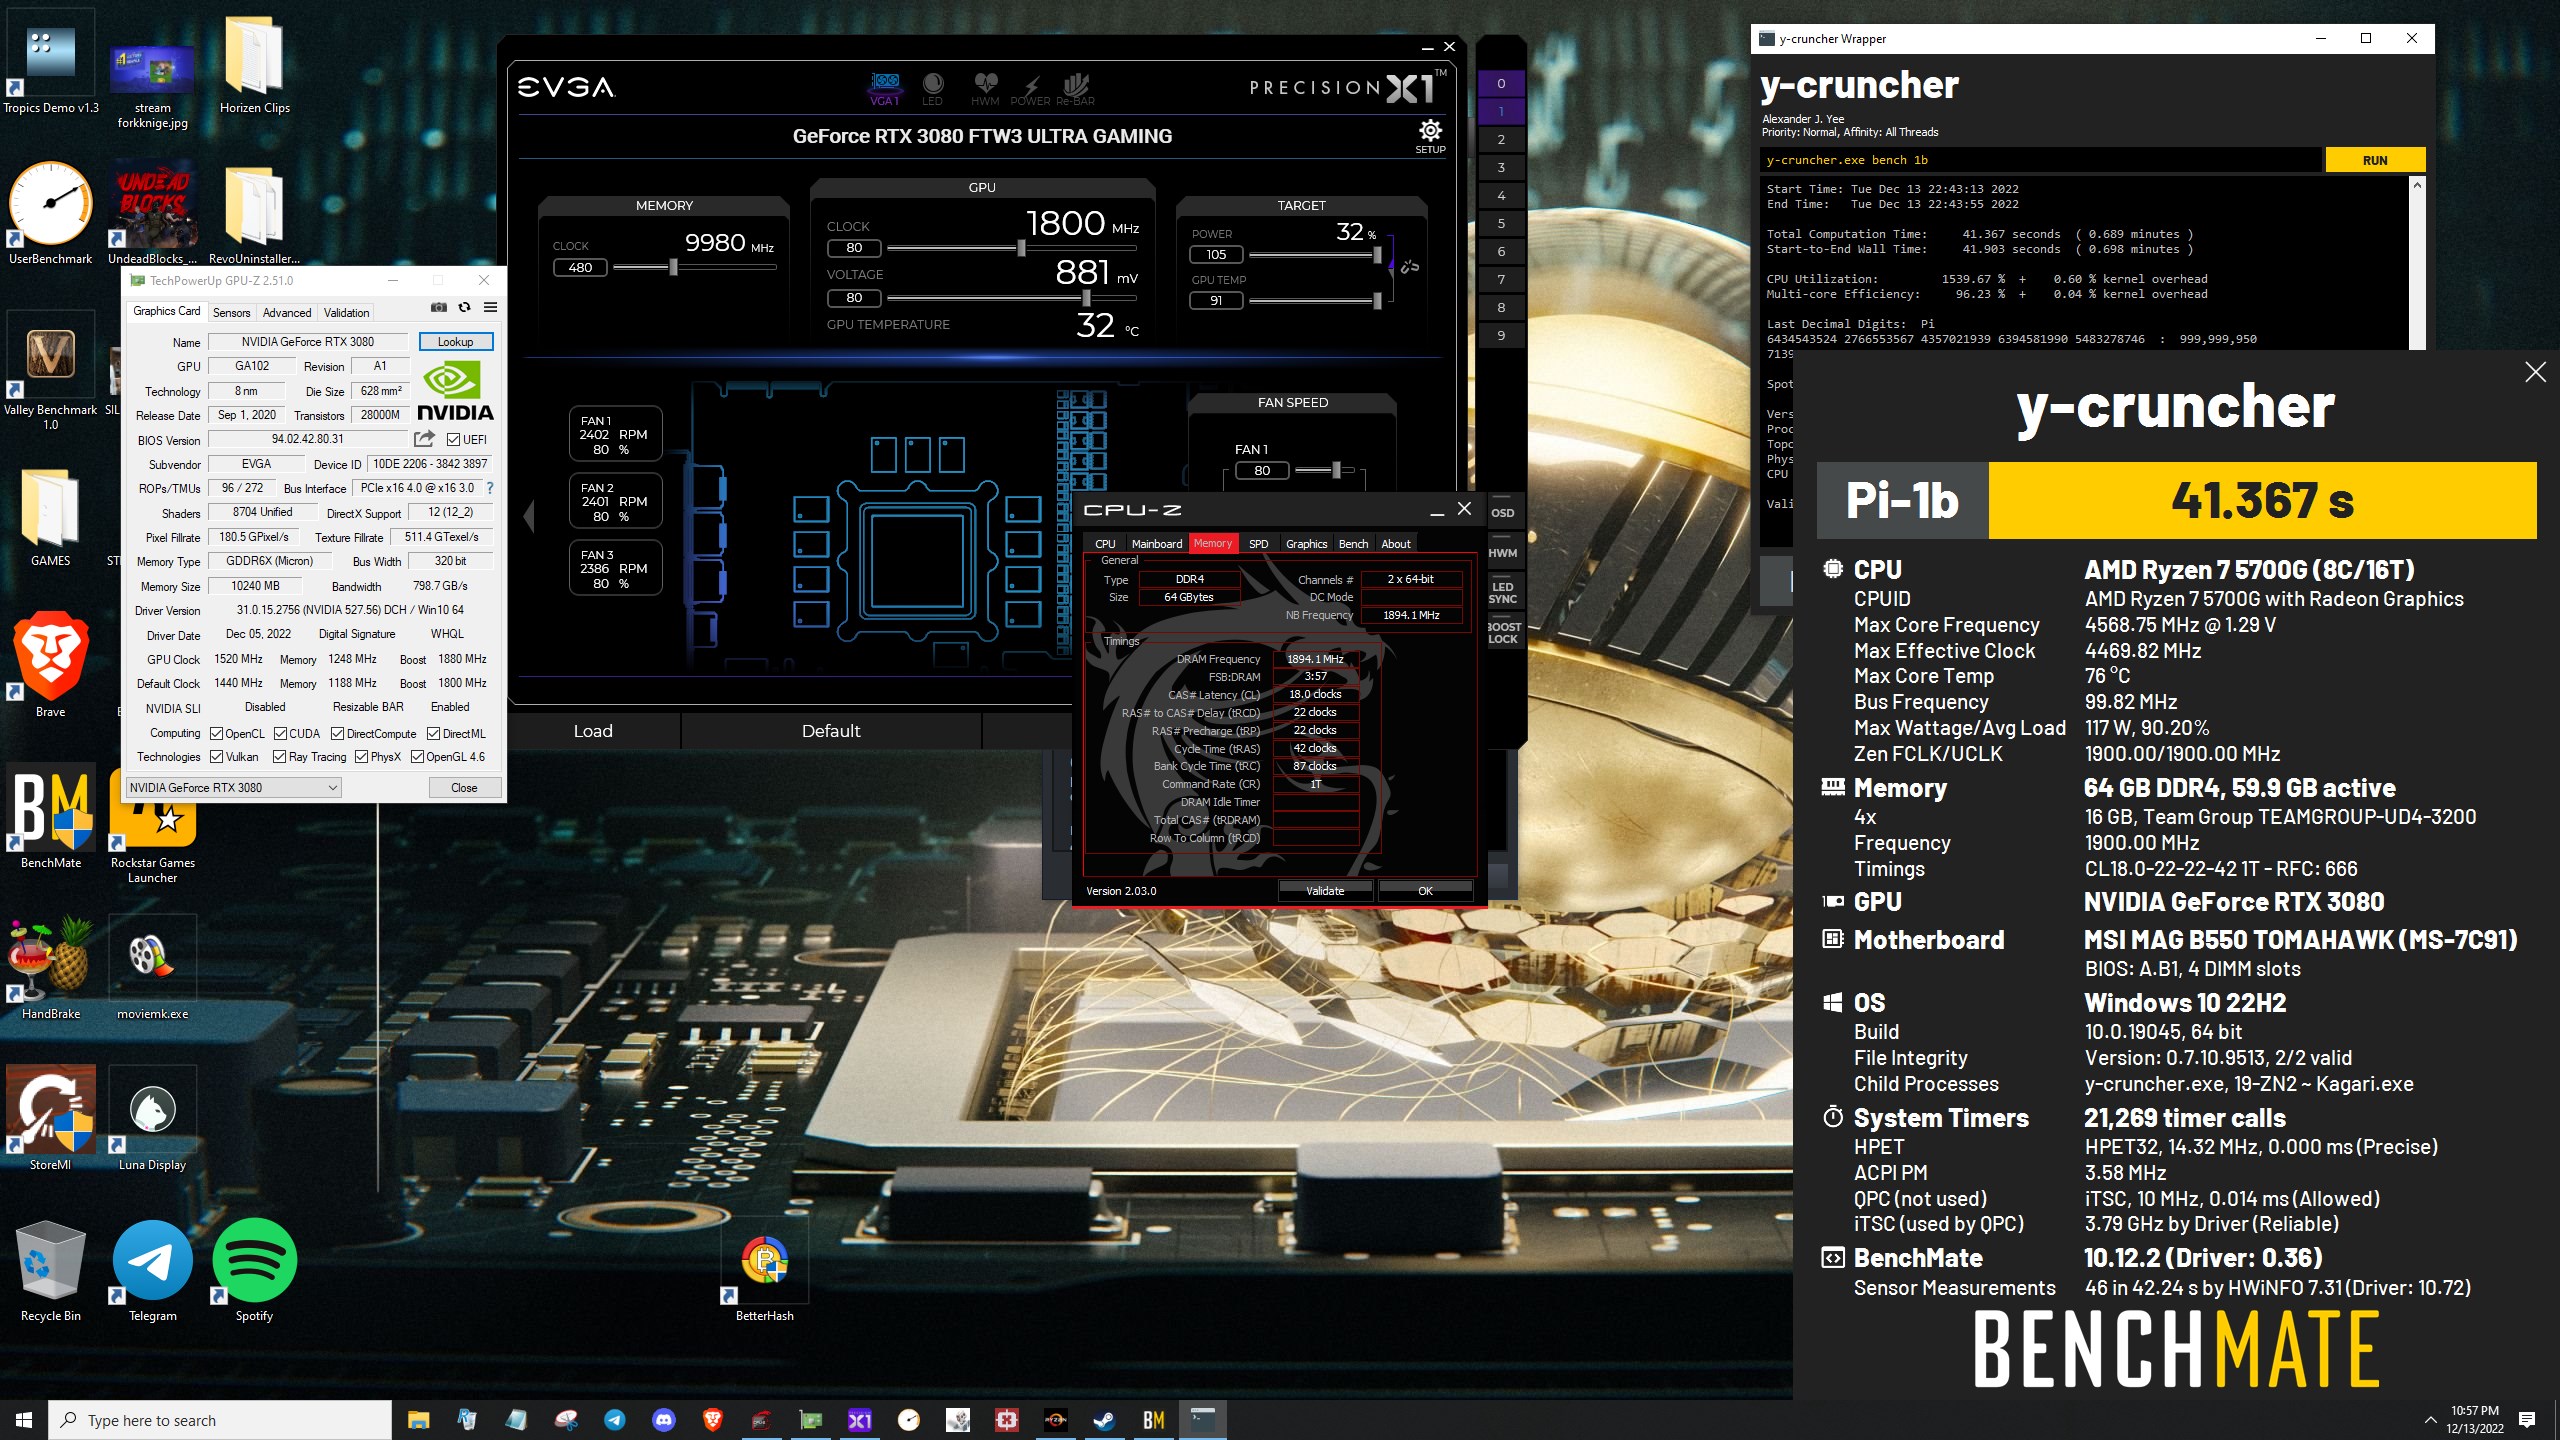
Task: Show hidden icons in system tray
Action: pos(2430,1420)
